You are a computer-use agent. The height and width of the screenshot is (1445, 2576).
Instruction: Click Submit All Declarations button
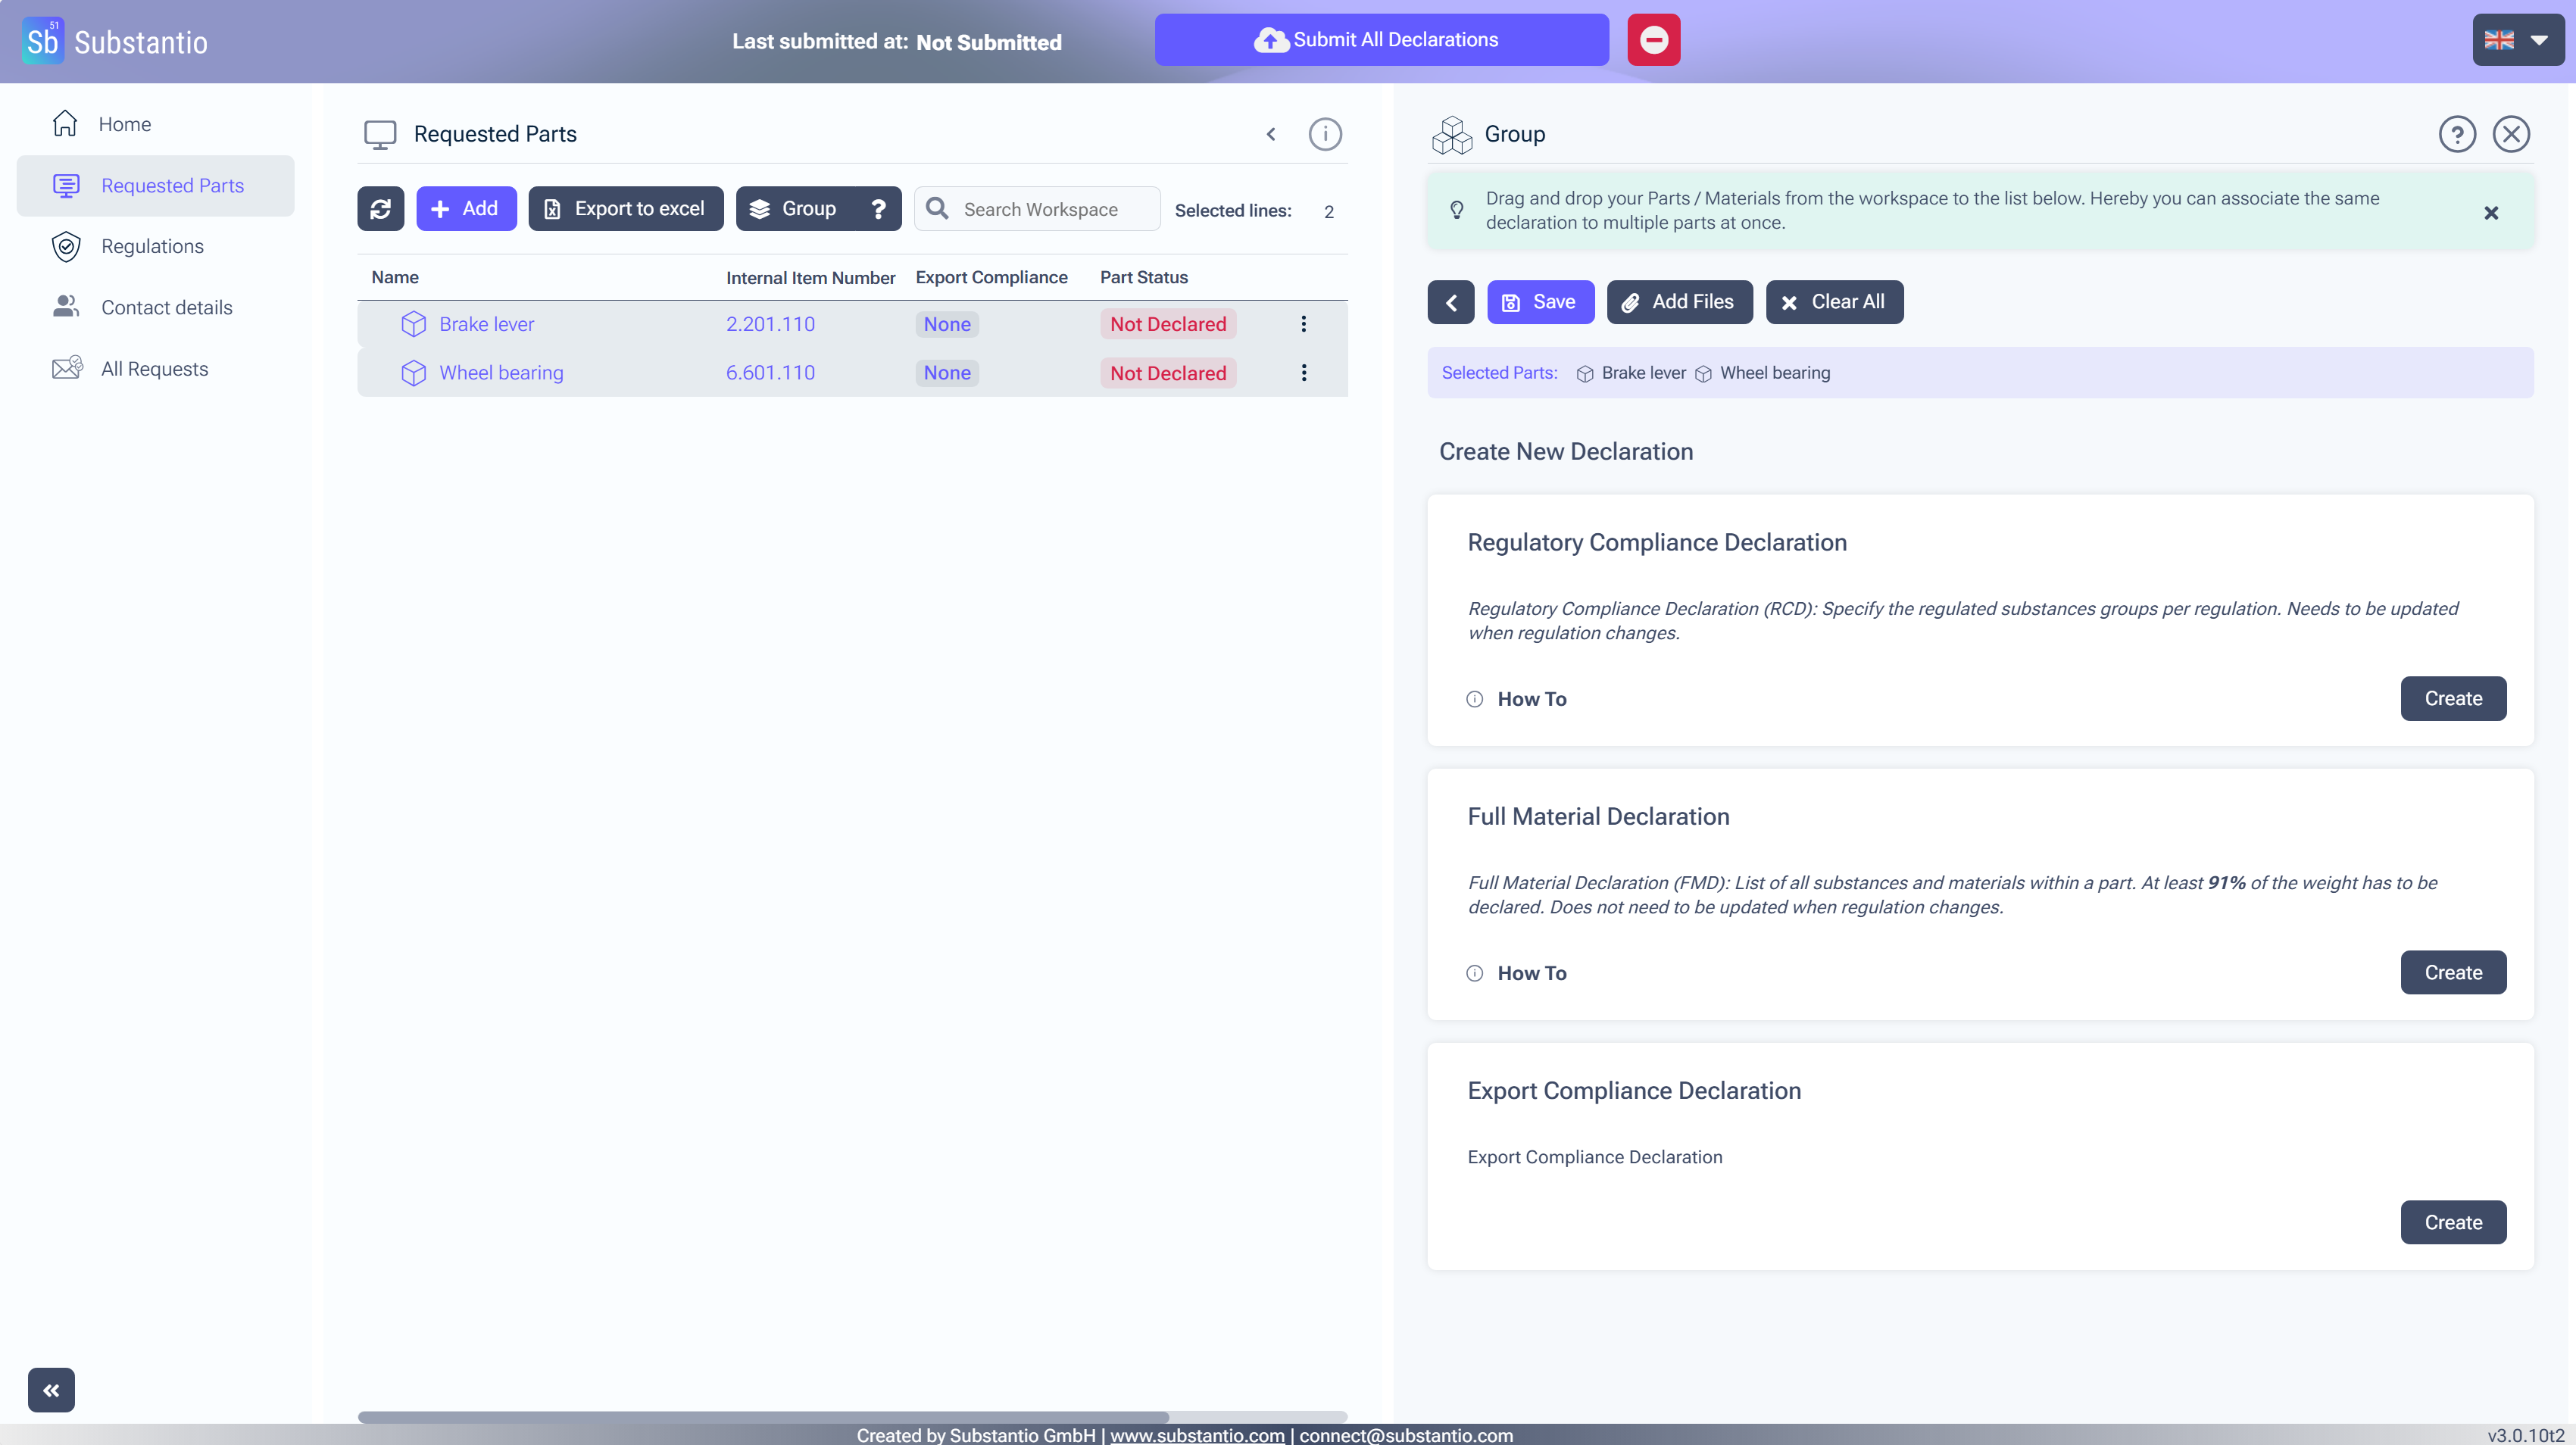[1381, 40]
